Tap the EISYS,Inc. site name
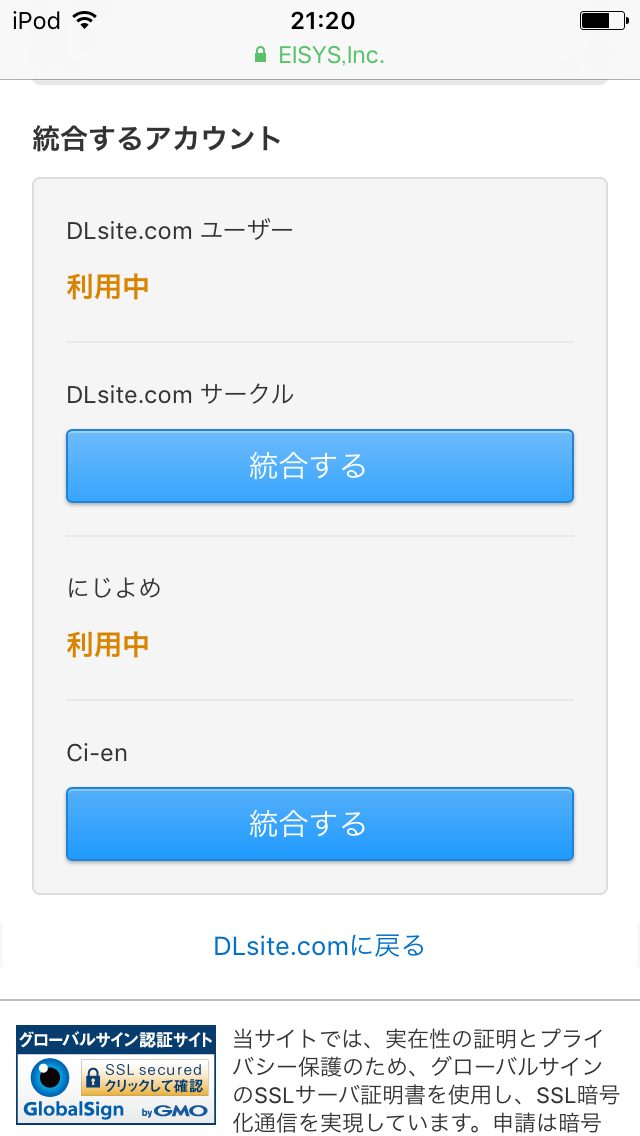 point(331,55)
